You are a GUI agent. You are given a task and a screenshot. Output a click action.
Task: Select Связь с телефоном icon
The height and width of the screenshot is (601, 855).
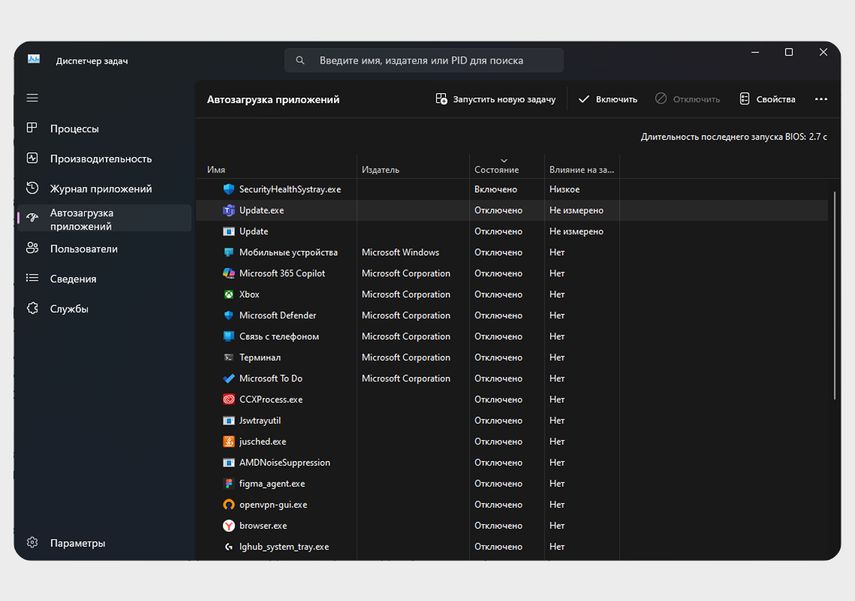coord(228,336)
